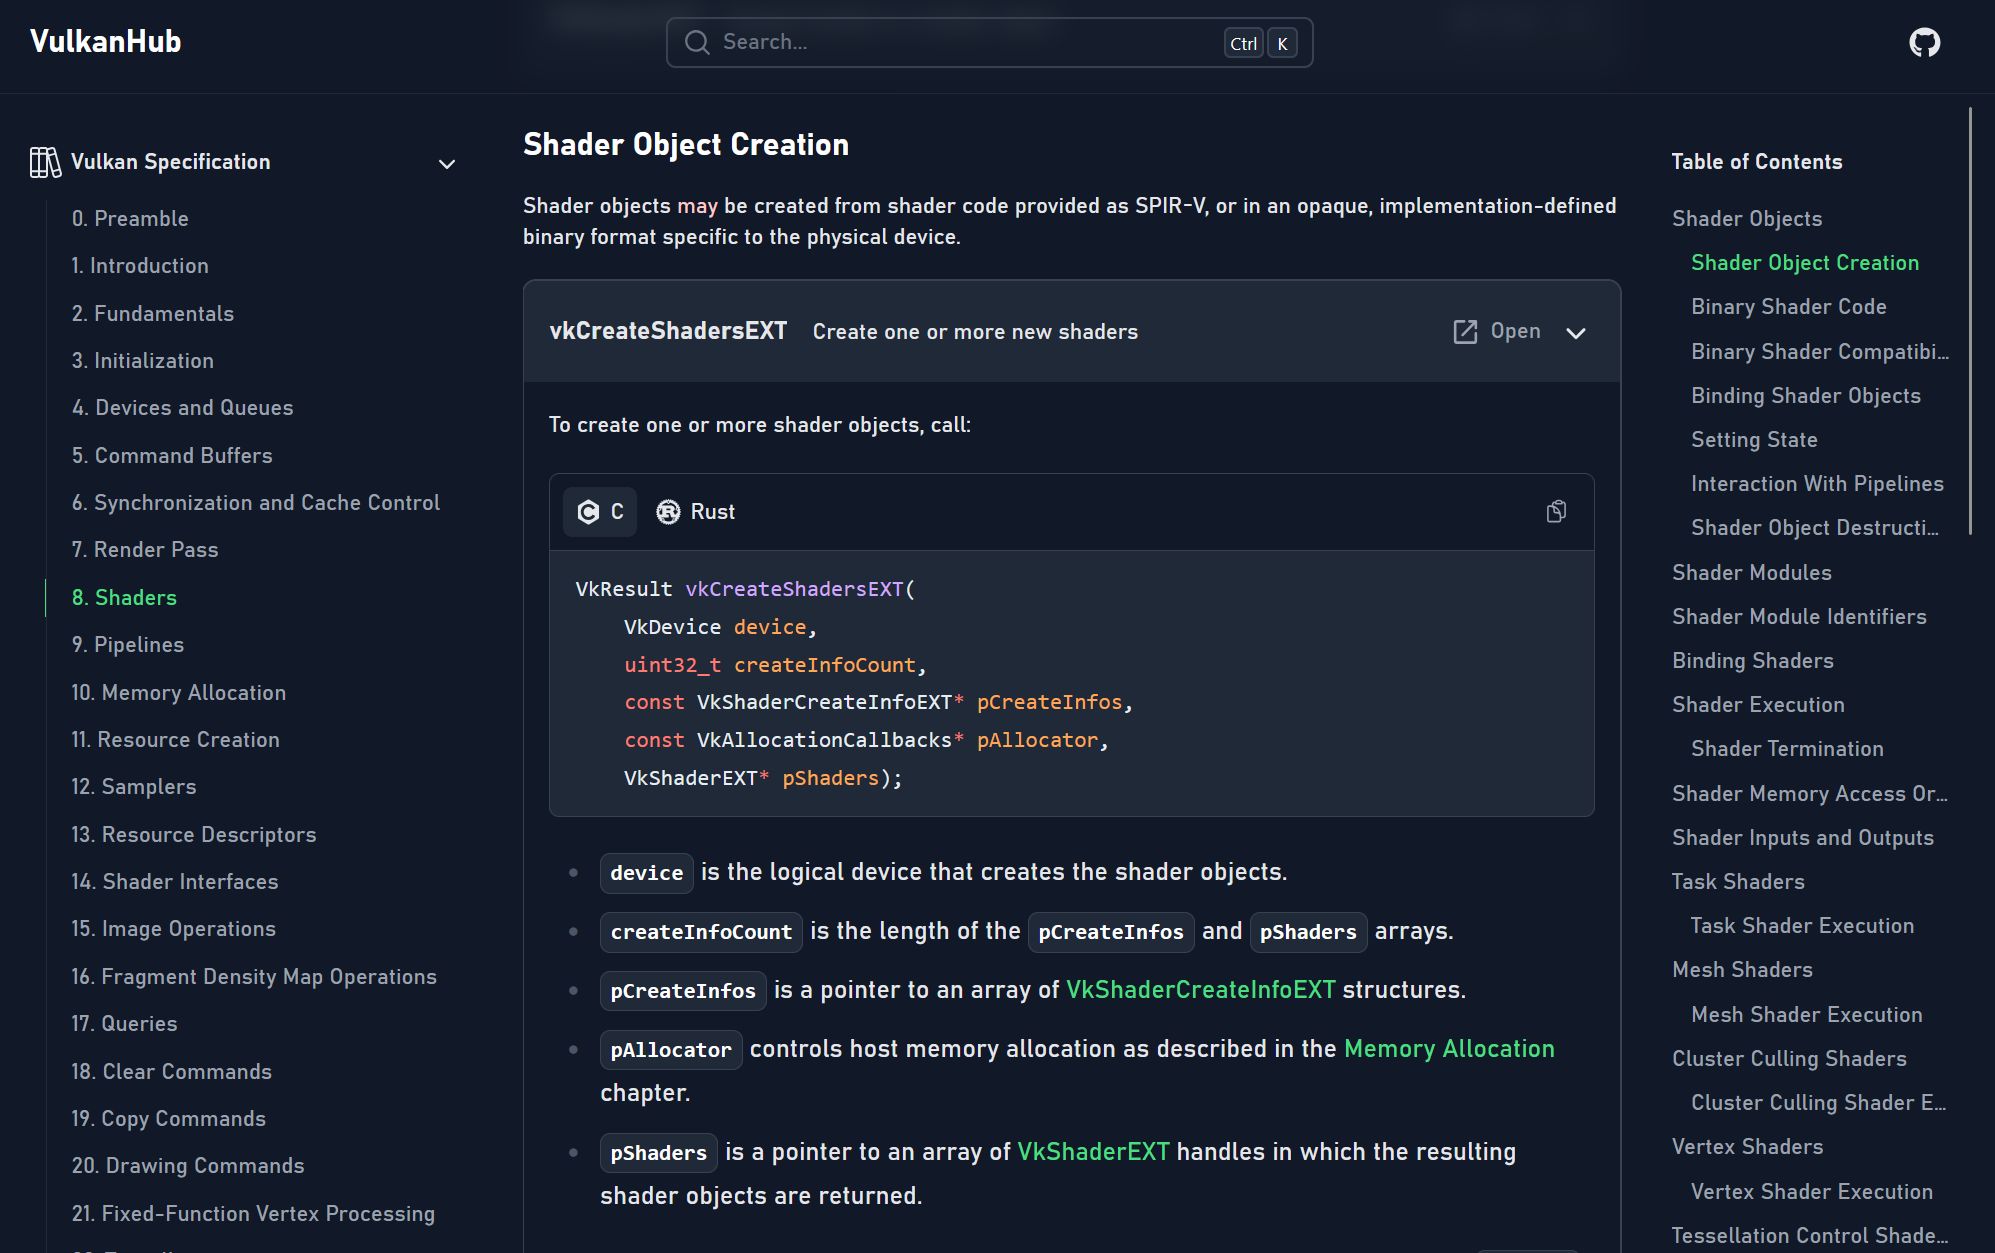The width and height of the screenshot is (1995, 1253).
Task: Open chapter 17. Queries
Action: click(124, 1024)
